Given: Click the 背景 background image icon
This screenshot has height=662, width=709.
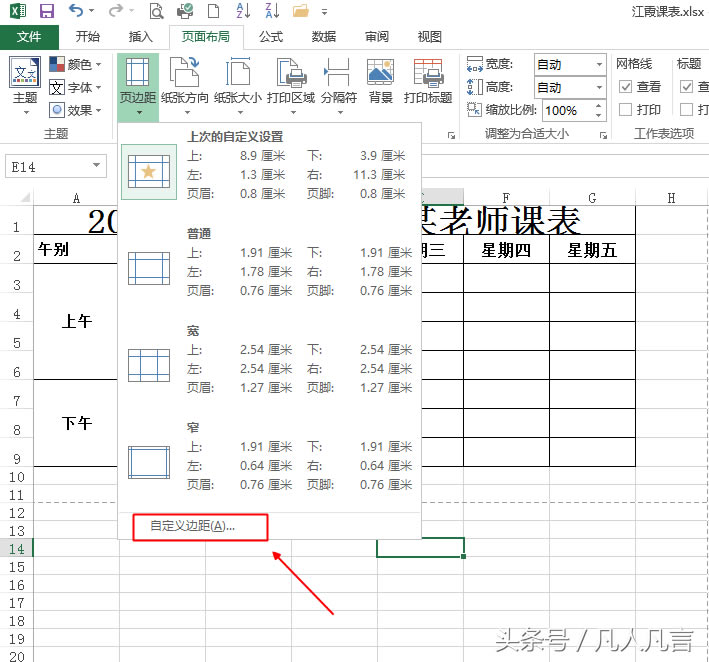Looking at the screenshot, I should [380, 80].
